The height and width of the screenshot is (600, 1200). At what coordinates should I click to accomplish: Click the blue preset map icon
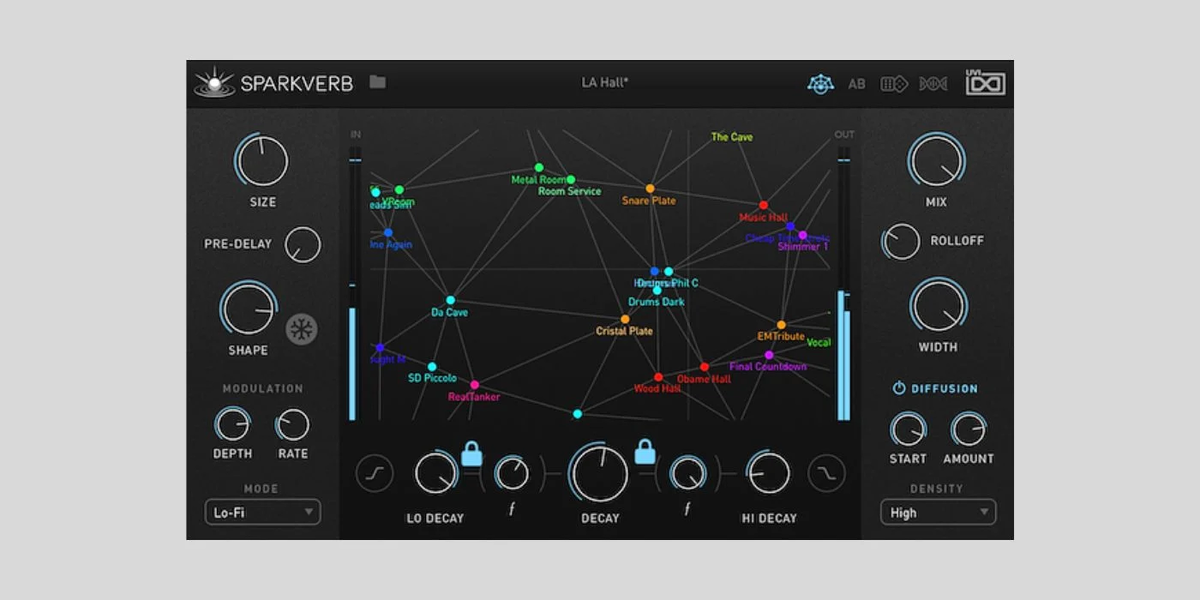click(820, 84)
